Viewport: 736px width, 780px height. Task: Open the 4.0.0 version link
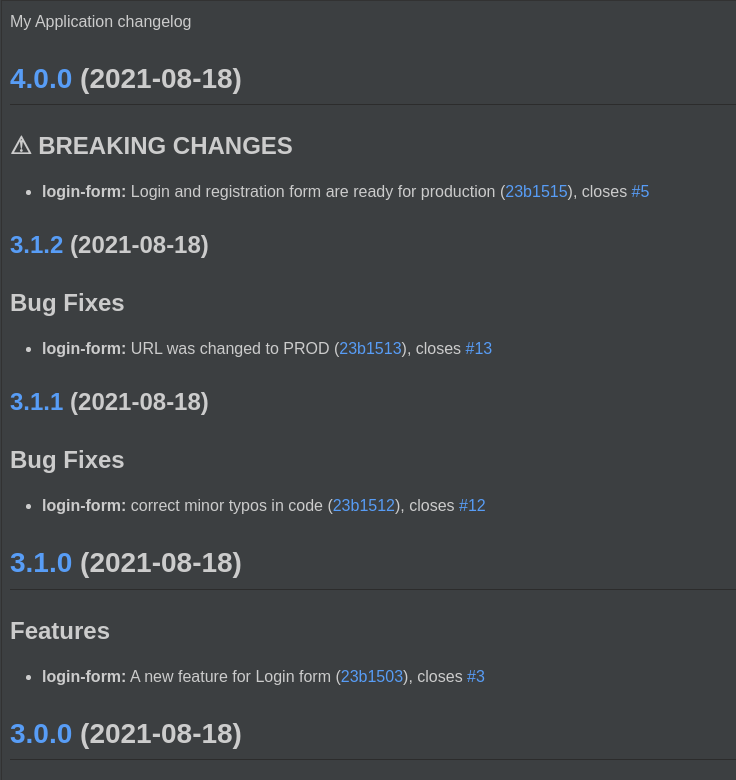click(41, 79)
